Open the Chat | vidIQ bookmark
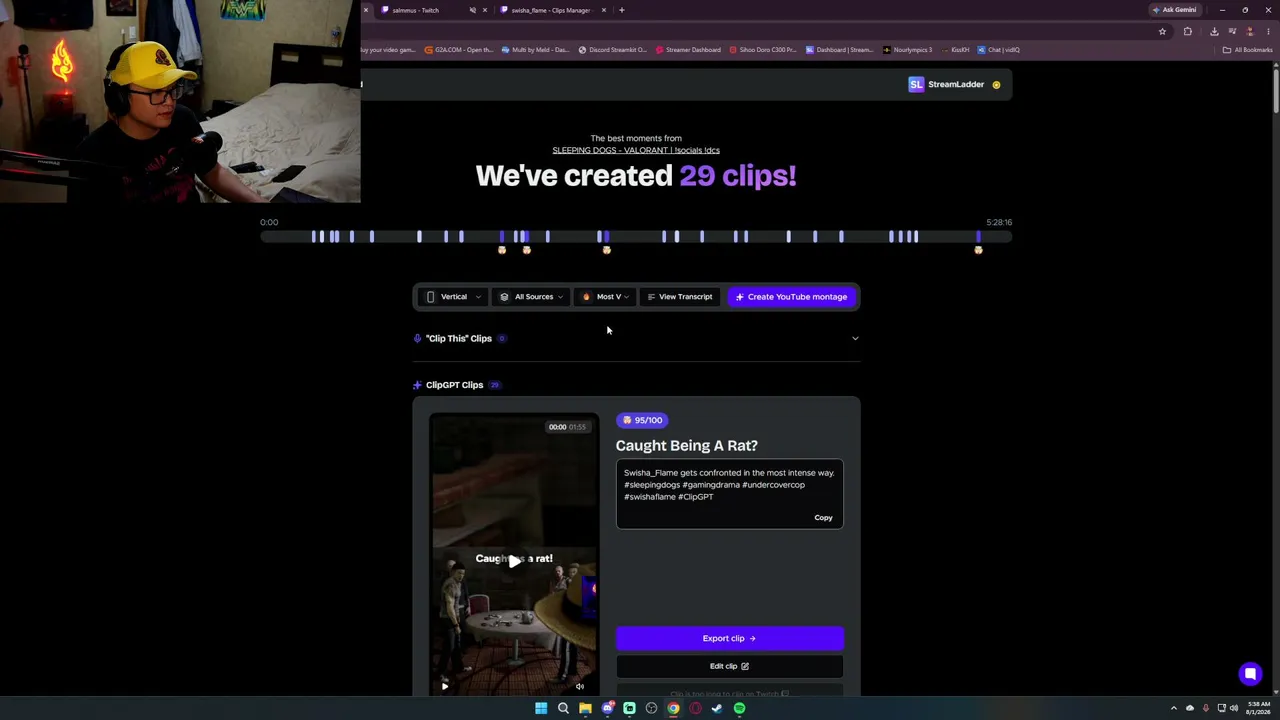The image size is (1280, 720). [x=999, y=50]
